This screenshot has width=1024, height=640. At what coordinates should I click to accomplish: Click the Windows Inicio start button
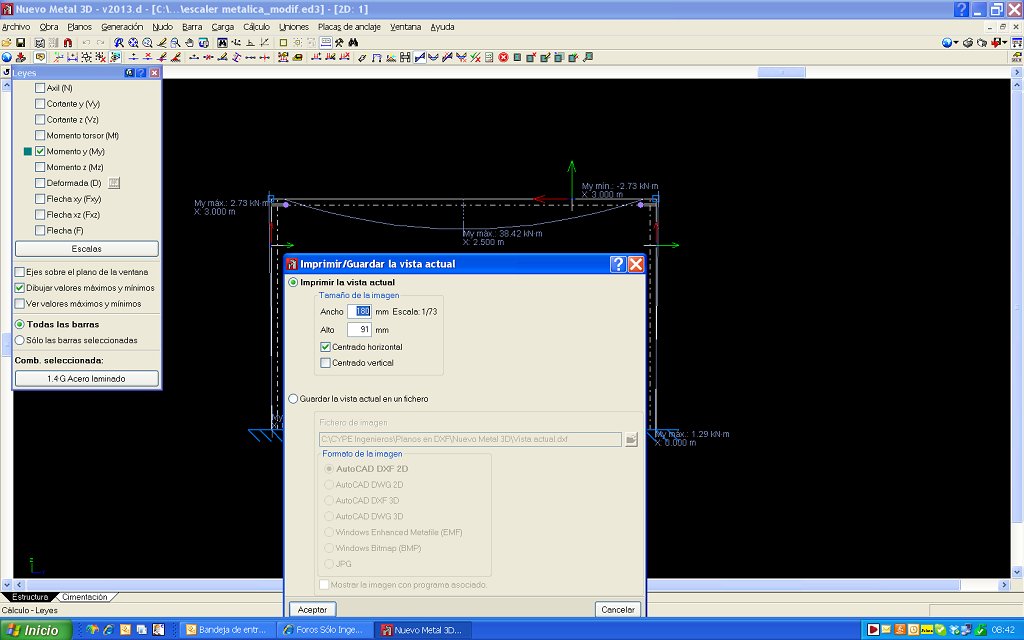(35, 630)
